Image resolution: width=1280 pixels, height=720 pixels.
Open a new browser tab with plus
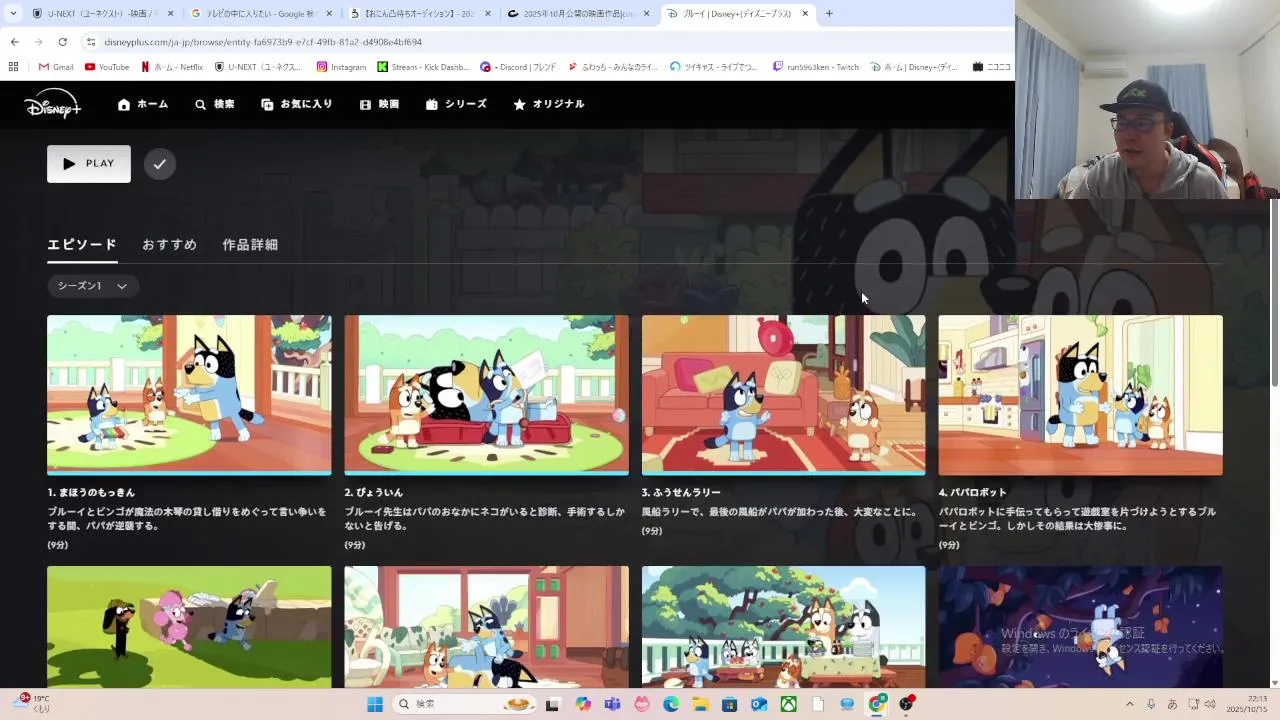pos(829,14)
